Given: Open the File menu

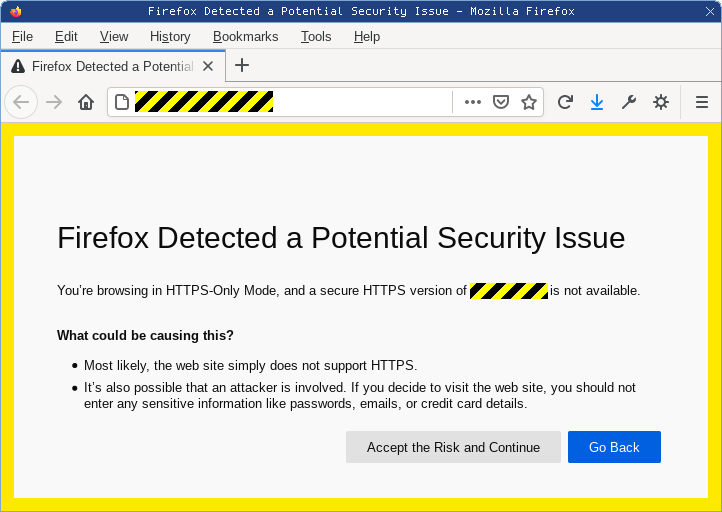Looking at the screenshot, I should pyautogui.click(x=22, y=36).
